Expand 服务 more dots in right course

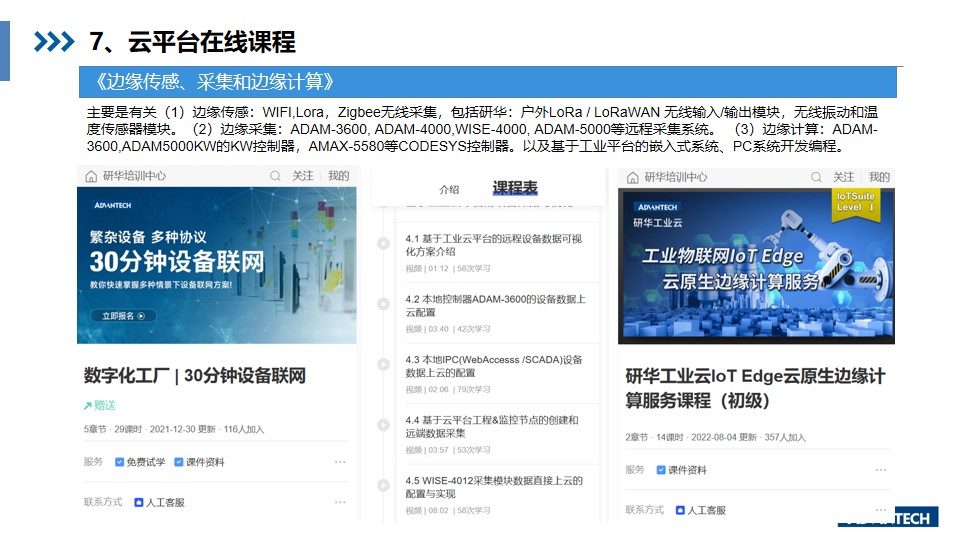(881, 470)
